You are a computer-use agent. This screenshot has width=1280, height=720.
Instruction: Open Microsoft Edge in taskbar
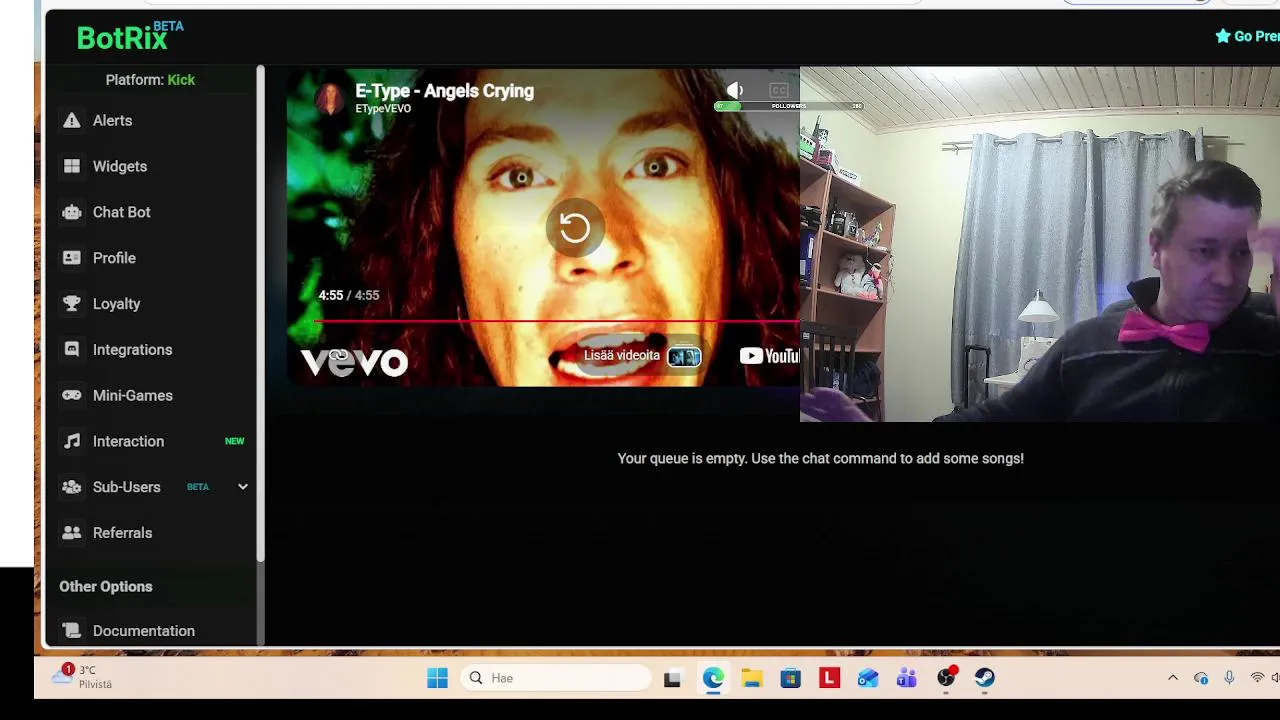coord(712,678)
